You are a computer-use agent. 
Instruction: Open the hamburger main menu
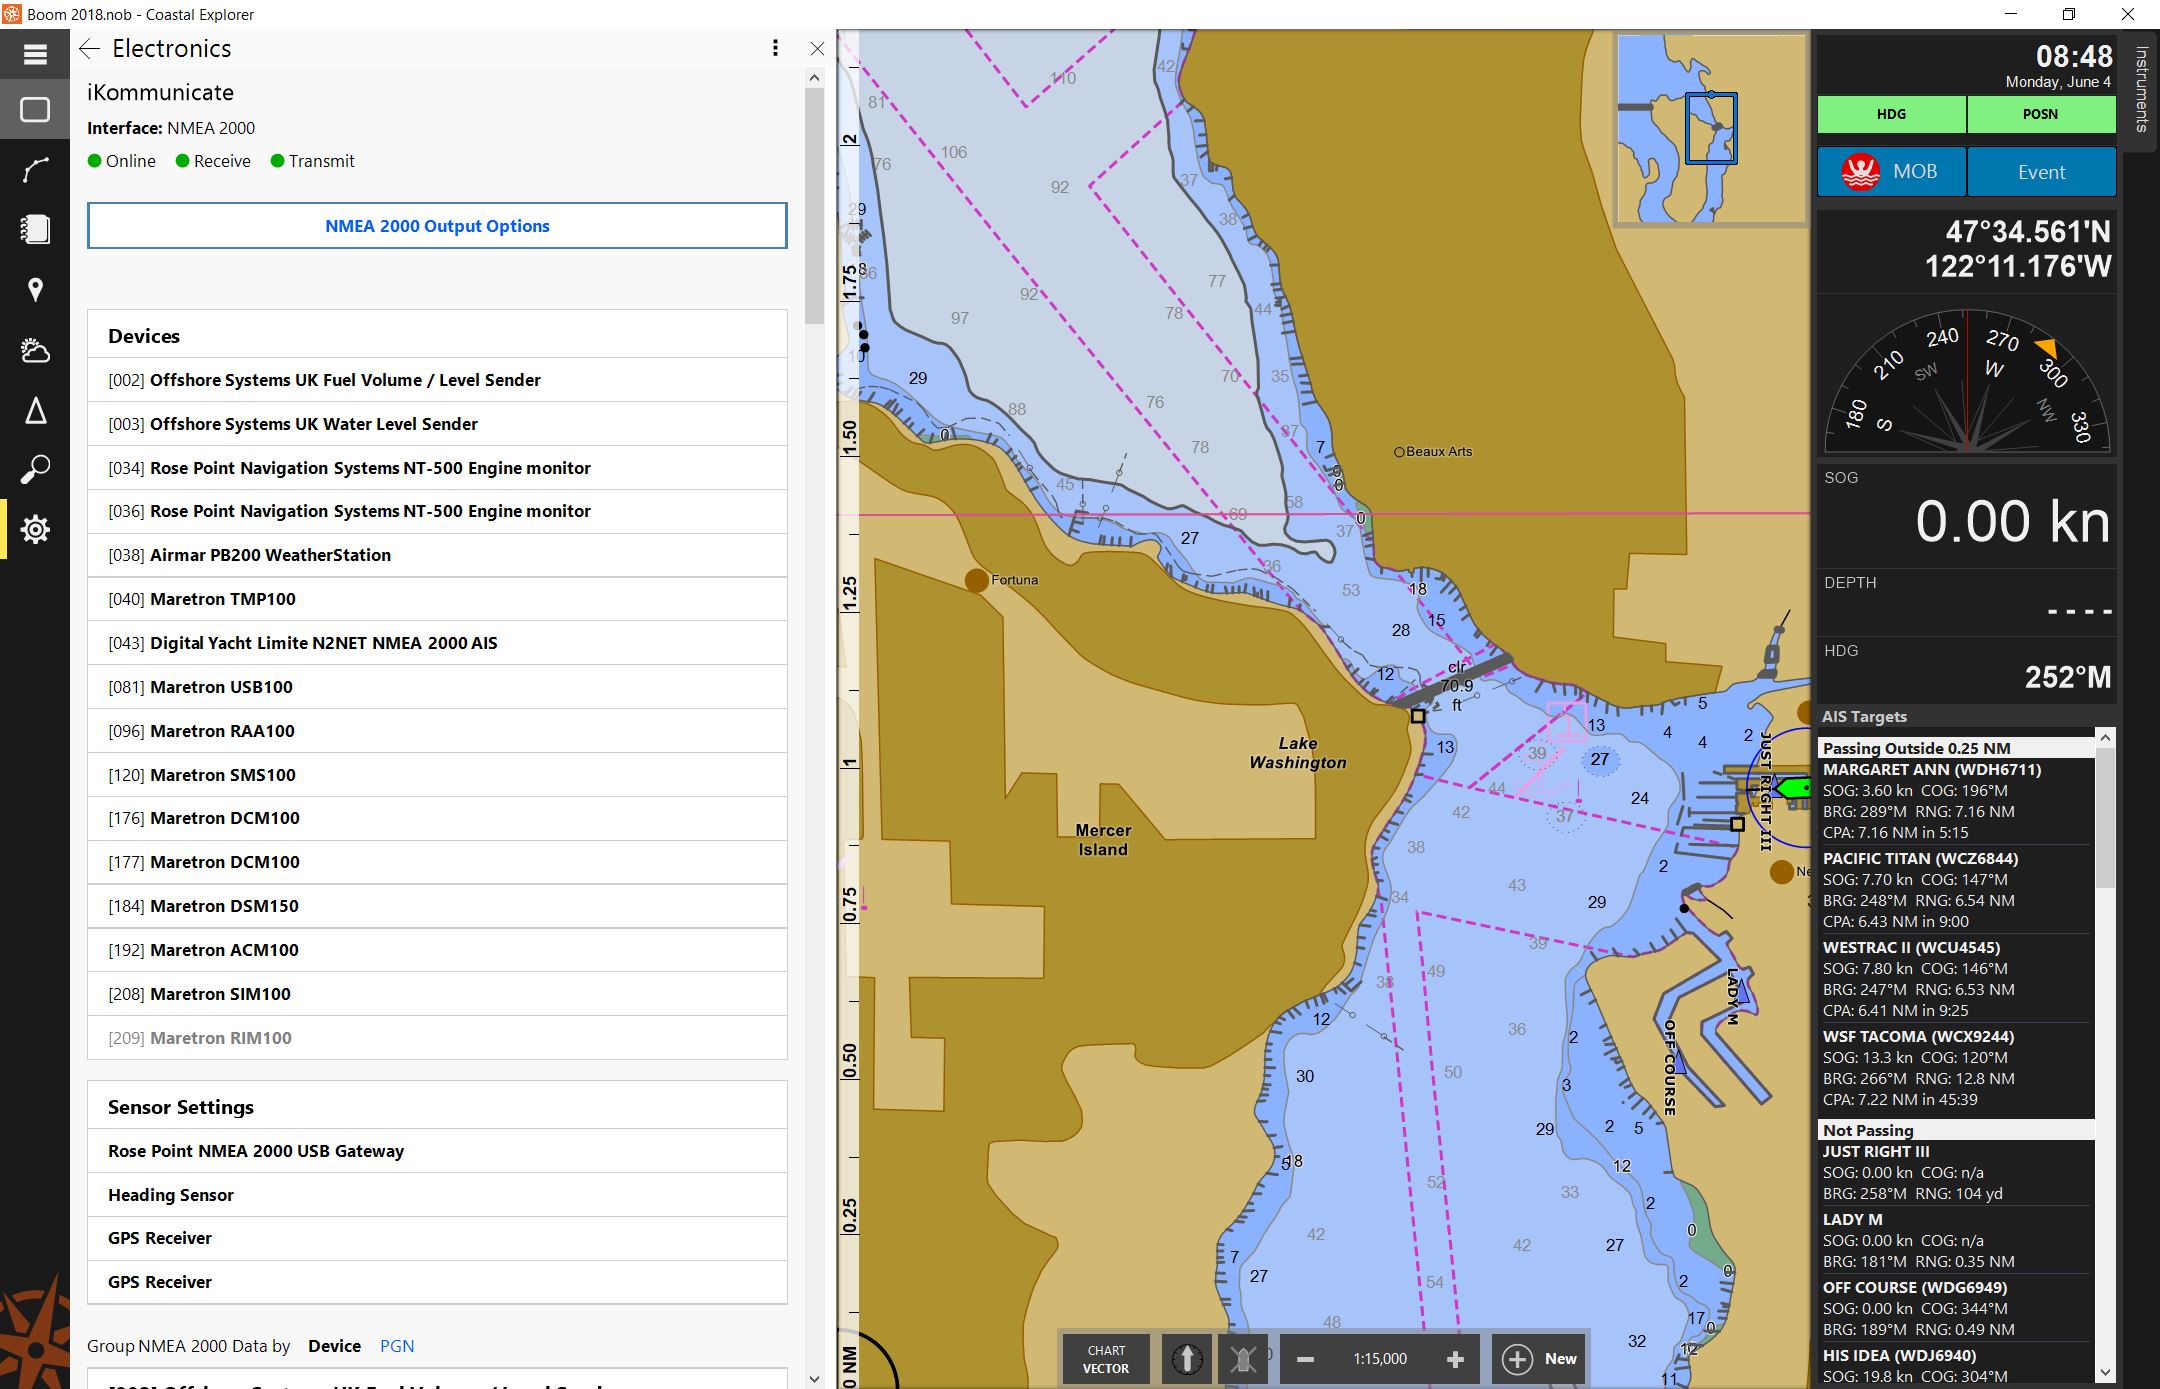pyautogui.click(x=35, y=55)
